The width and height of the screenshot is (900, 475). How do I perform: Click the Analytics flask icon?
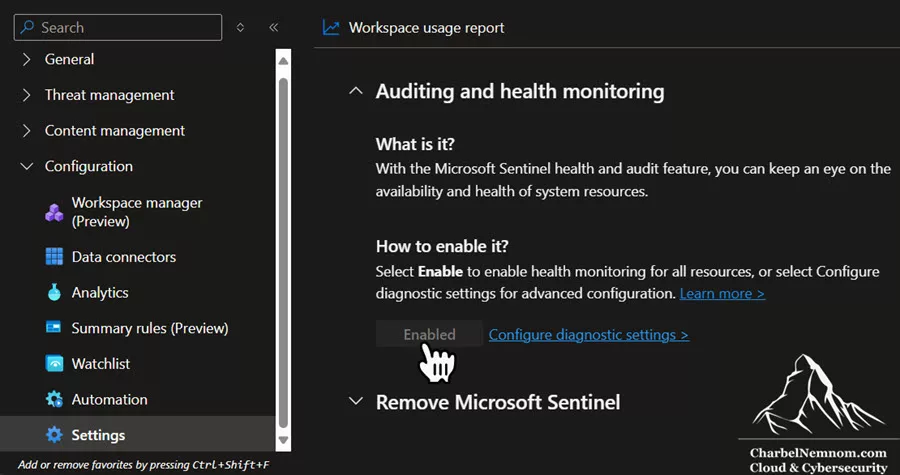[x=55, y=292]
